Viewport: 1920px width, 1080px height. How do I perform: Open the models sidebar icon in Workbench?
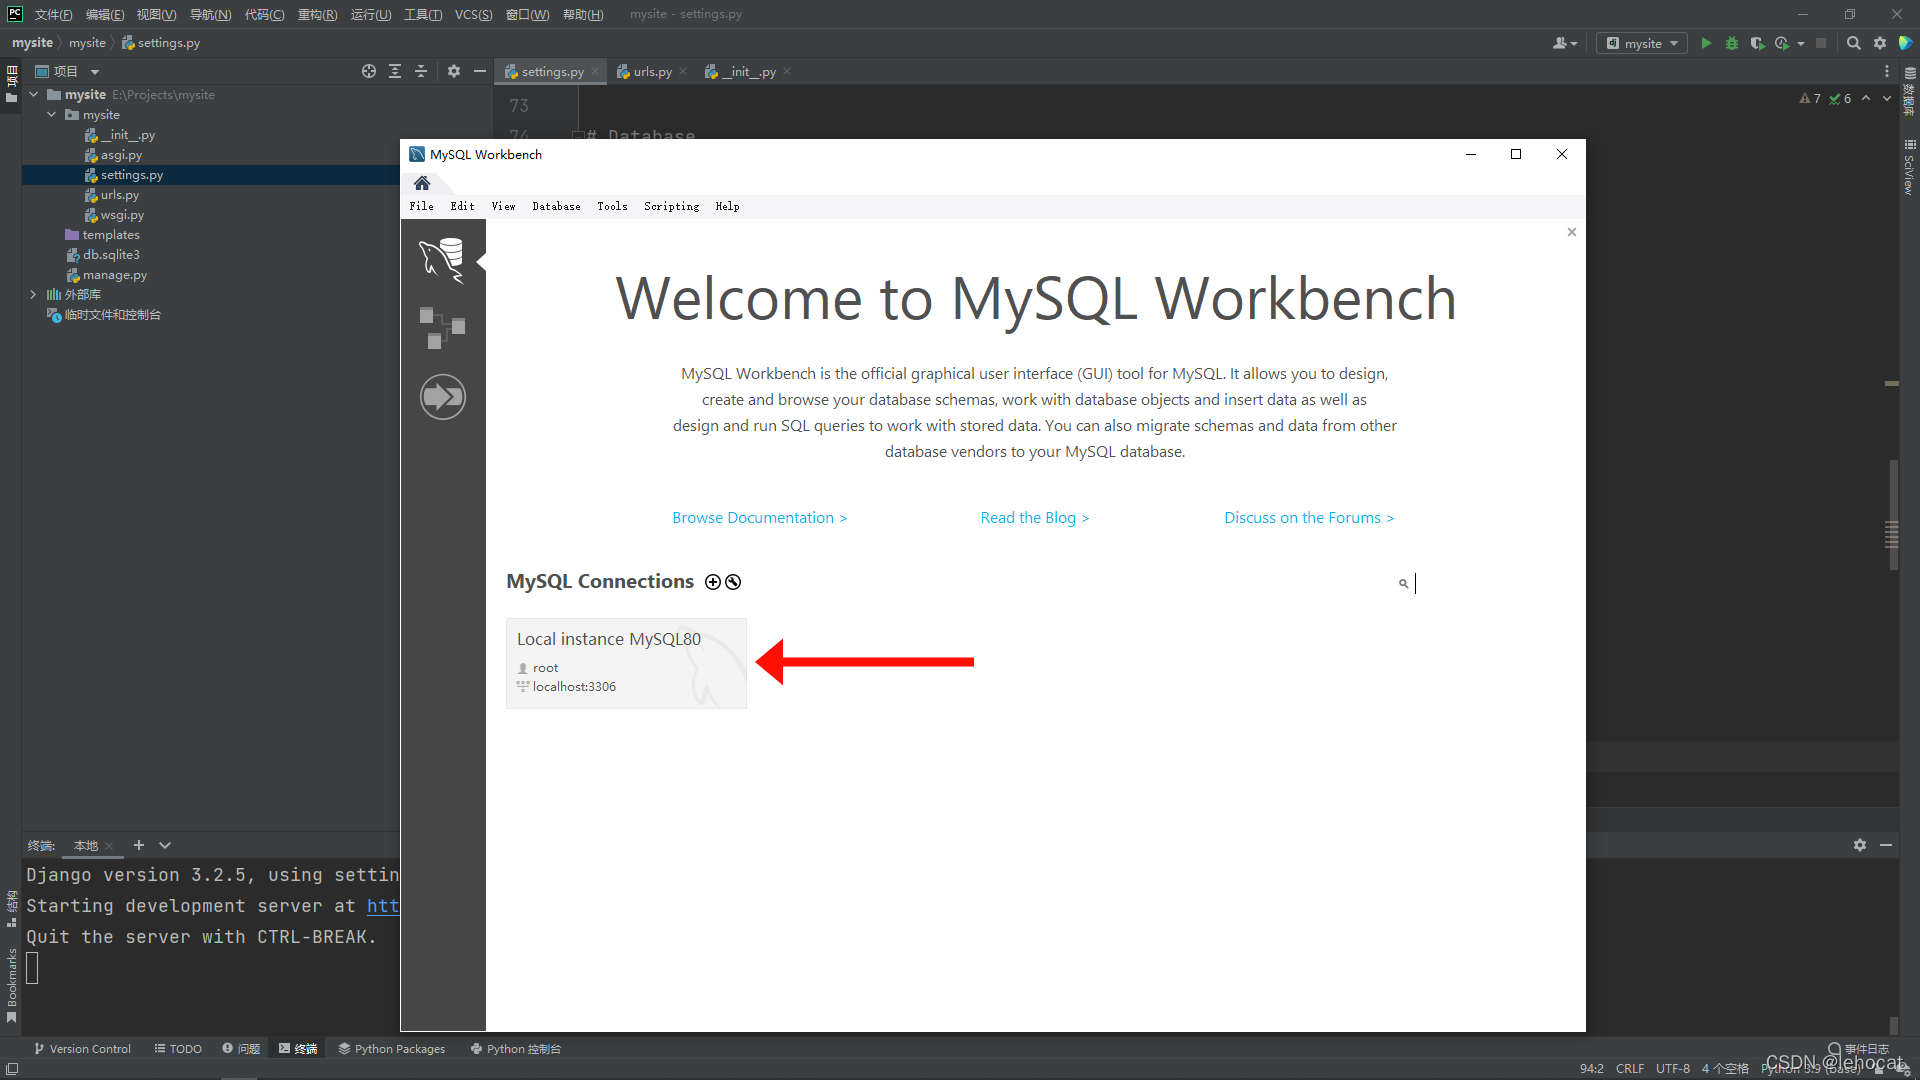(442, 328)
